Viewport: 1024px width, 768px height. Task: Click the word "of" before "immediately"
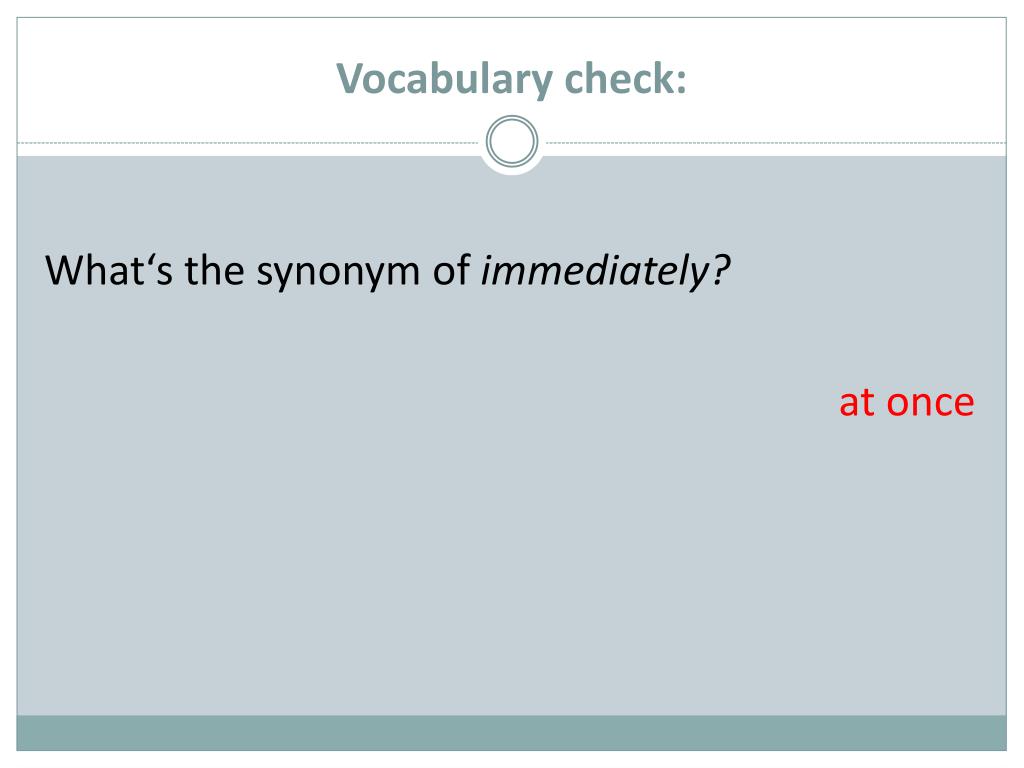[x=451, y=270]
